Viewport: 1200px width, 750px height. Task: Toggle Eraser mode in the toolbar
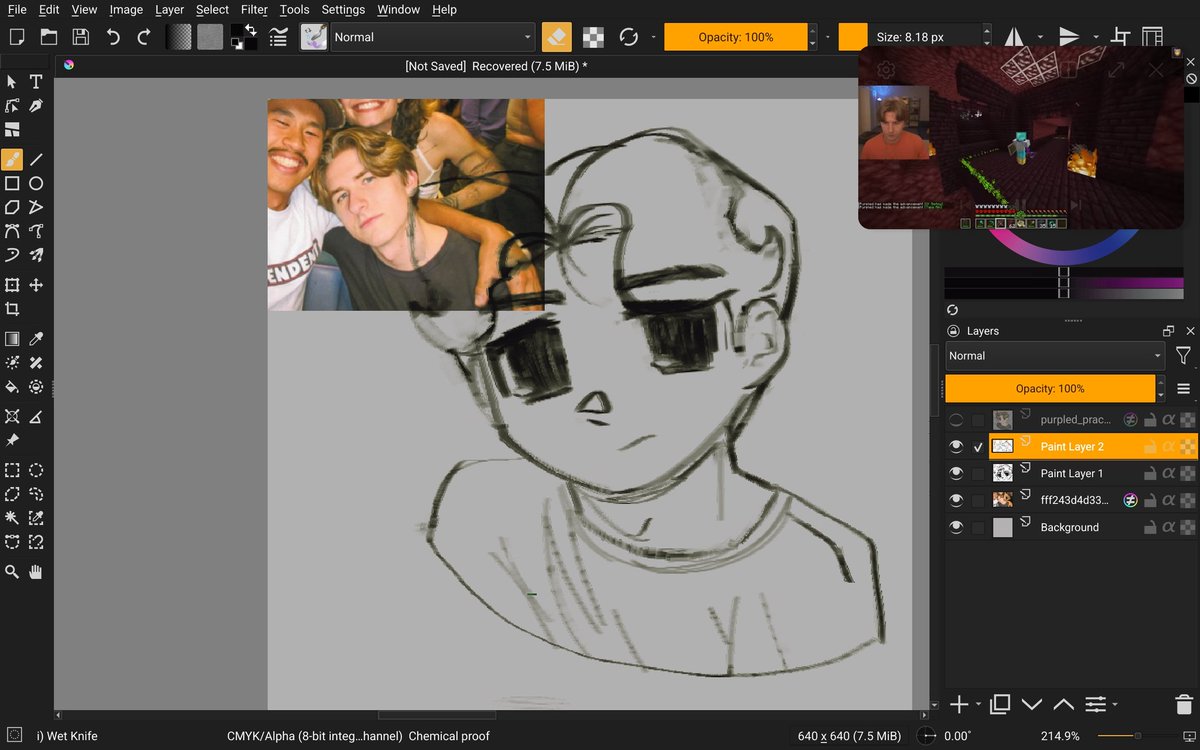[557, 37]
